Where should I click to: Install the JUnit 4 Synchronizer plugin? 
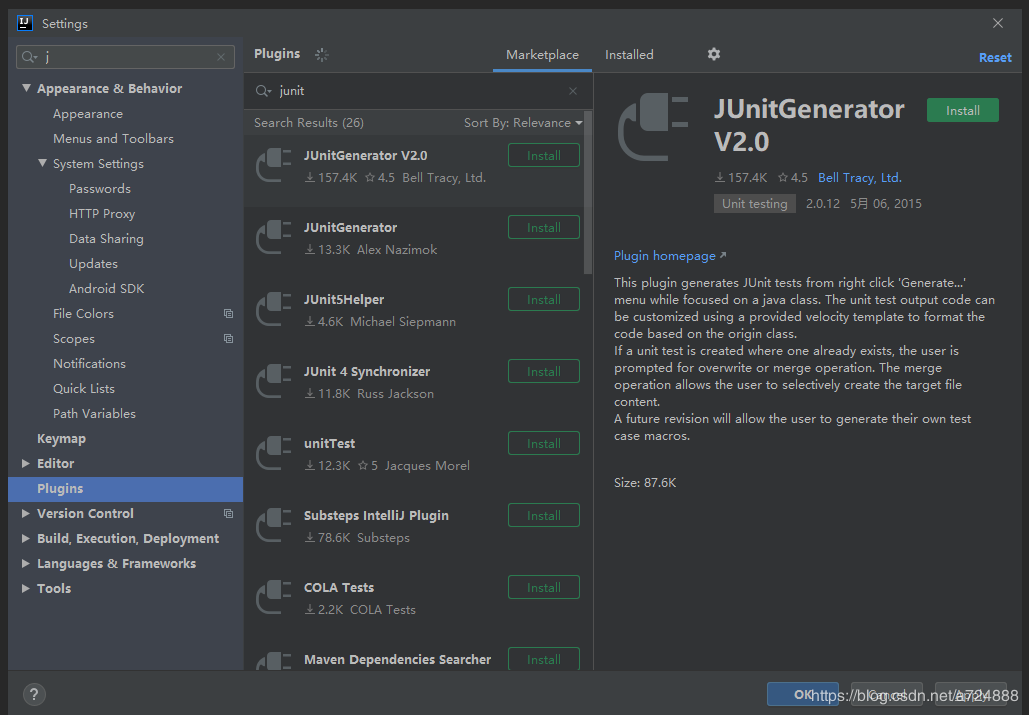543,372
